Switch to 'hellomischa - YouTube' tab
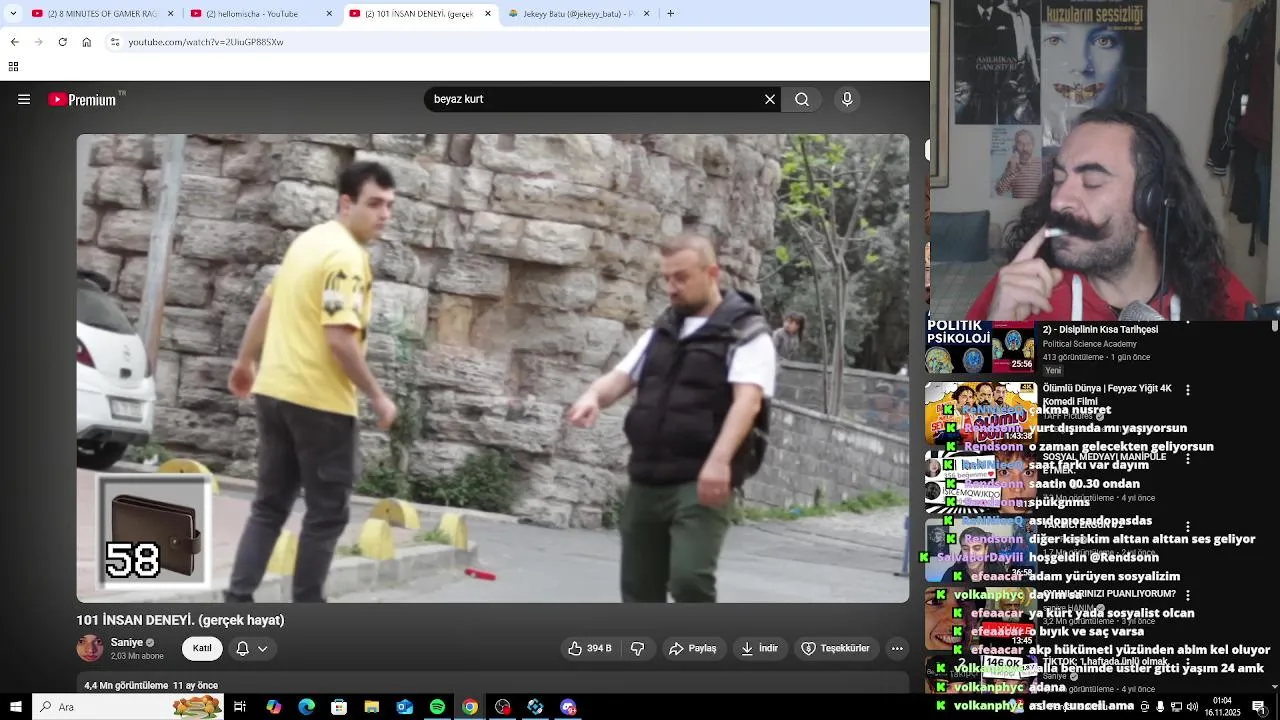Viewport: 1280px width, 720px height. [x=253, y=14]
